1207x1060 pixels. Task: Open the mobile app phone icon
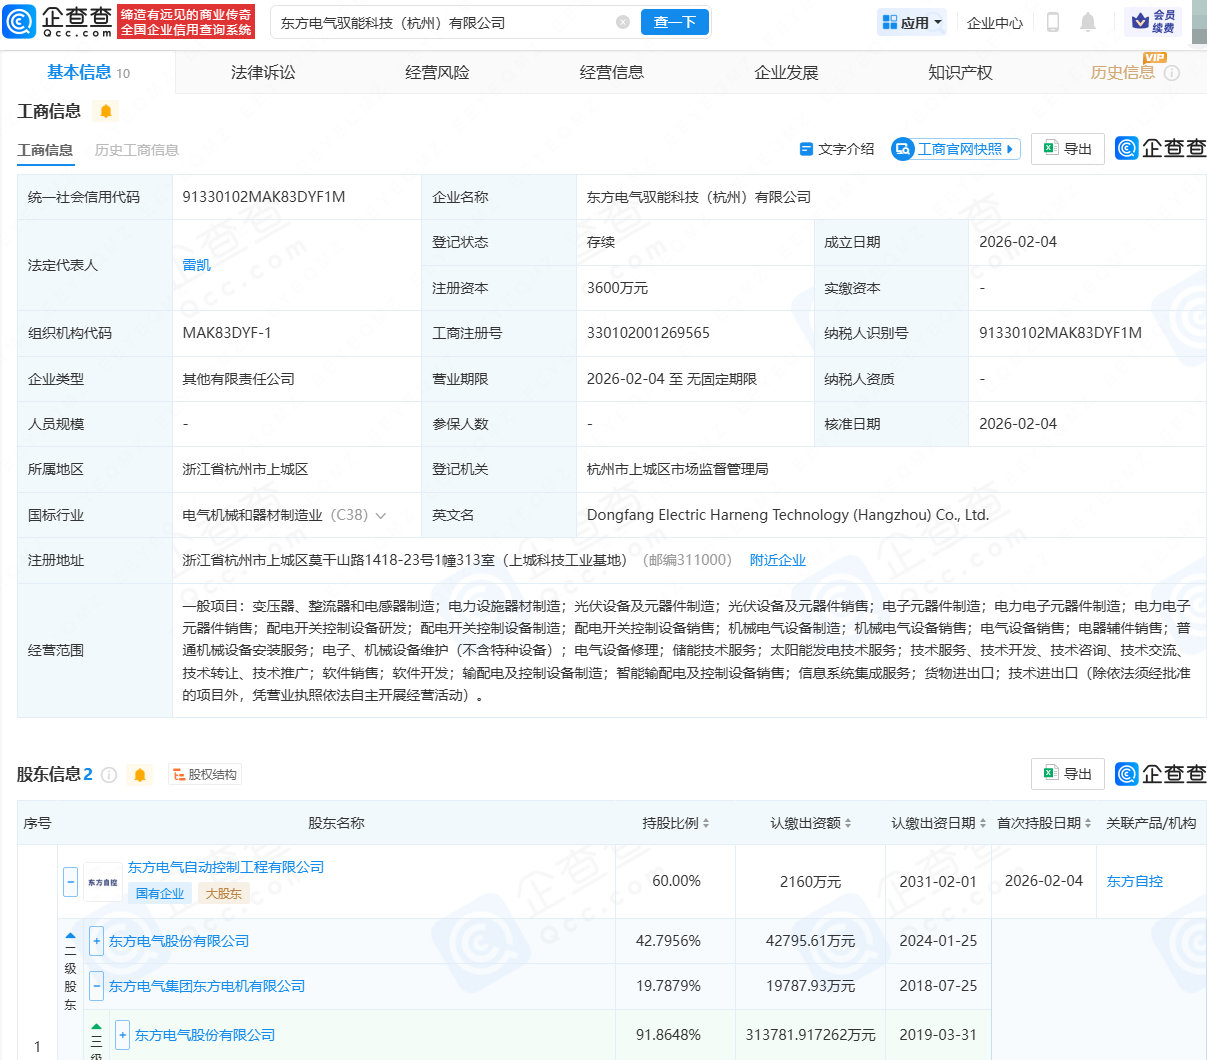tap(1052, 22)
